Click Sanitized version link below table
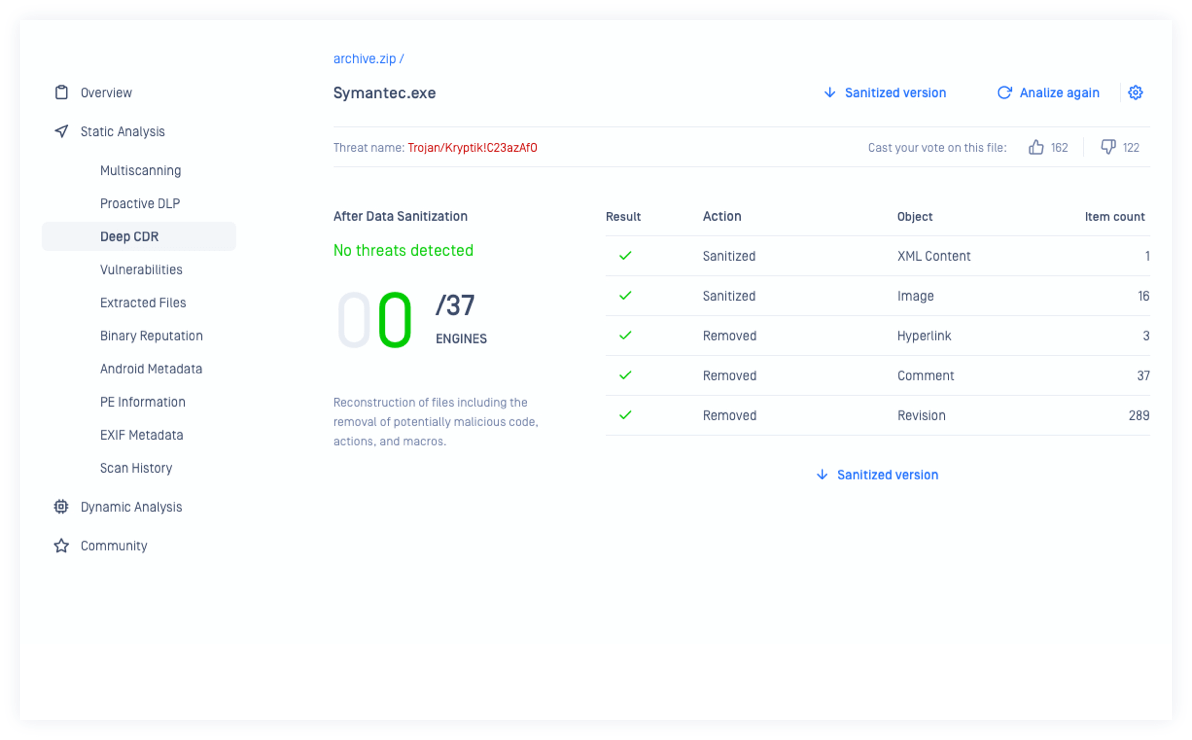Image resolution: width=1192 pixels, height=740 pixels. (x=877, y=475)
